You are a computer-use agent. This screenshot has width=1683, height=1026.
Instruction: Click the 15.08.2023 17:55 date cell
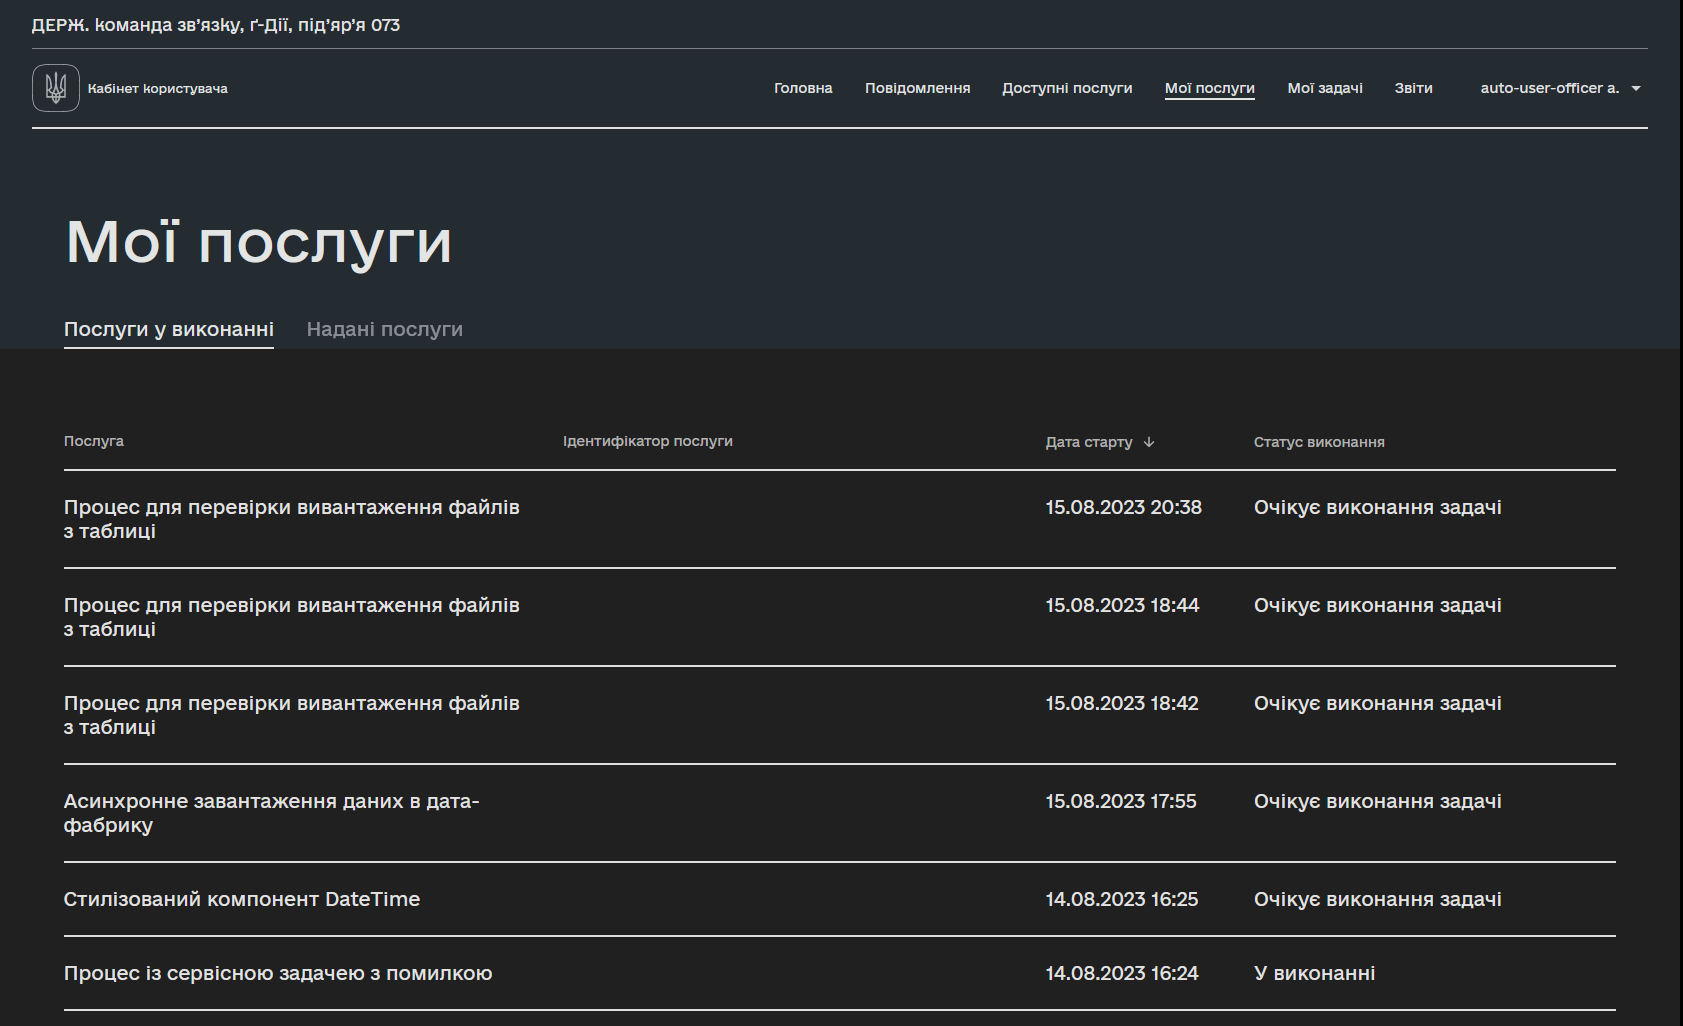point(1121,801)
